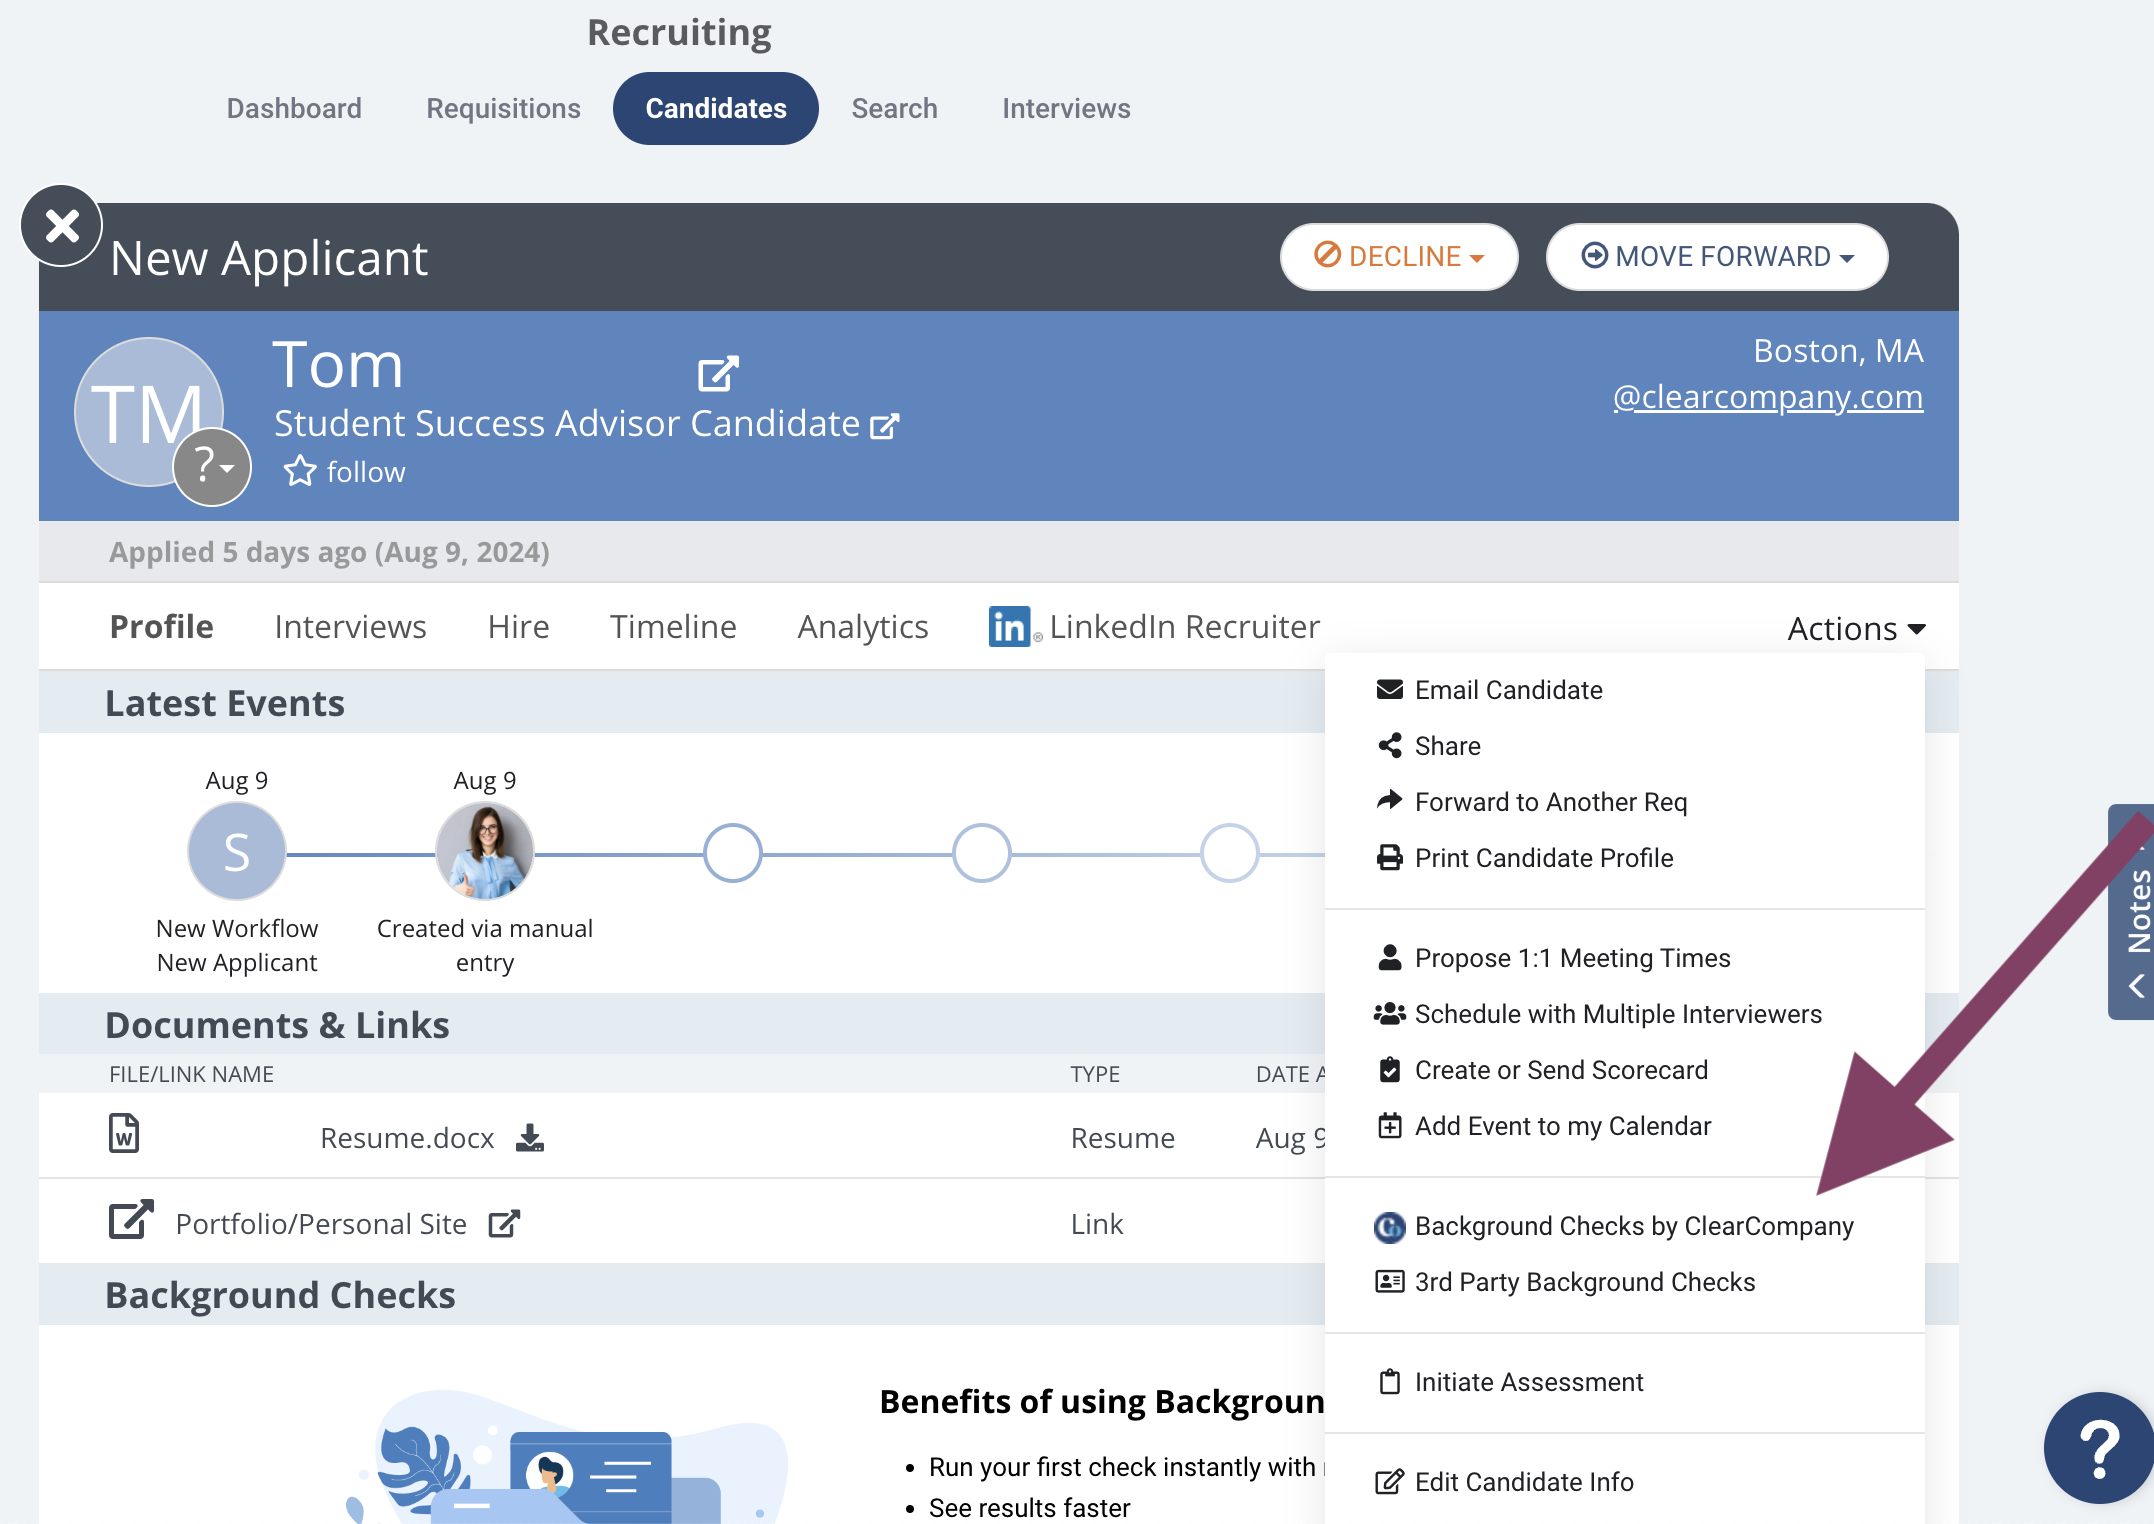Click the follow star icon
The image size is (2154, 1524).
pyautogui.click(x=299, y=471)
